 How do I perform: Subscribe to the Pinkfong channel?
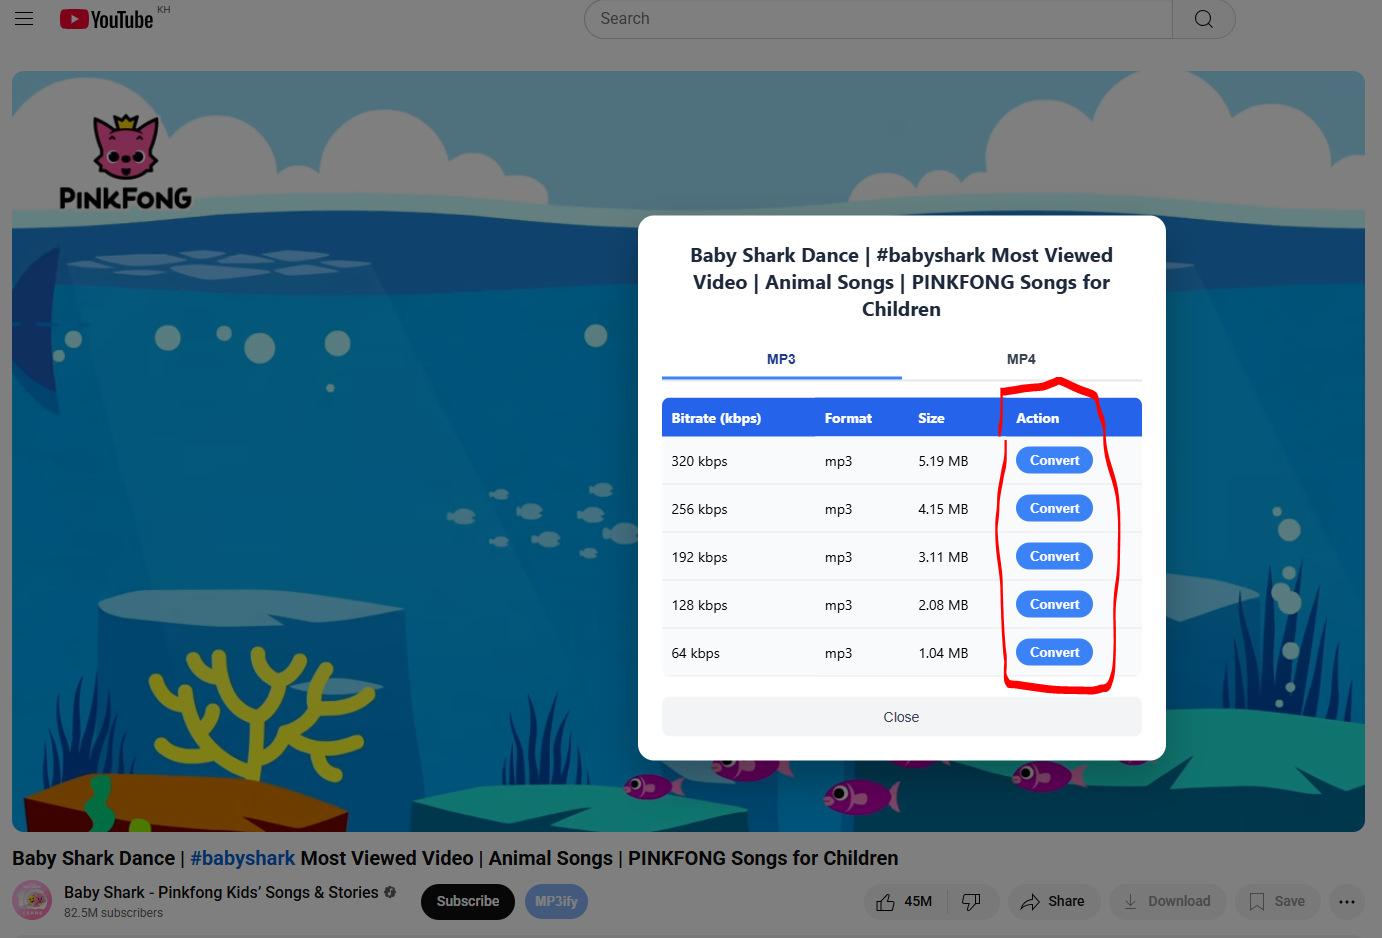tap(467, 901)
